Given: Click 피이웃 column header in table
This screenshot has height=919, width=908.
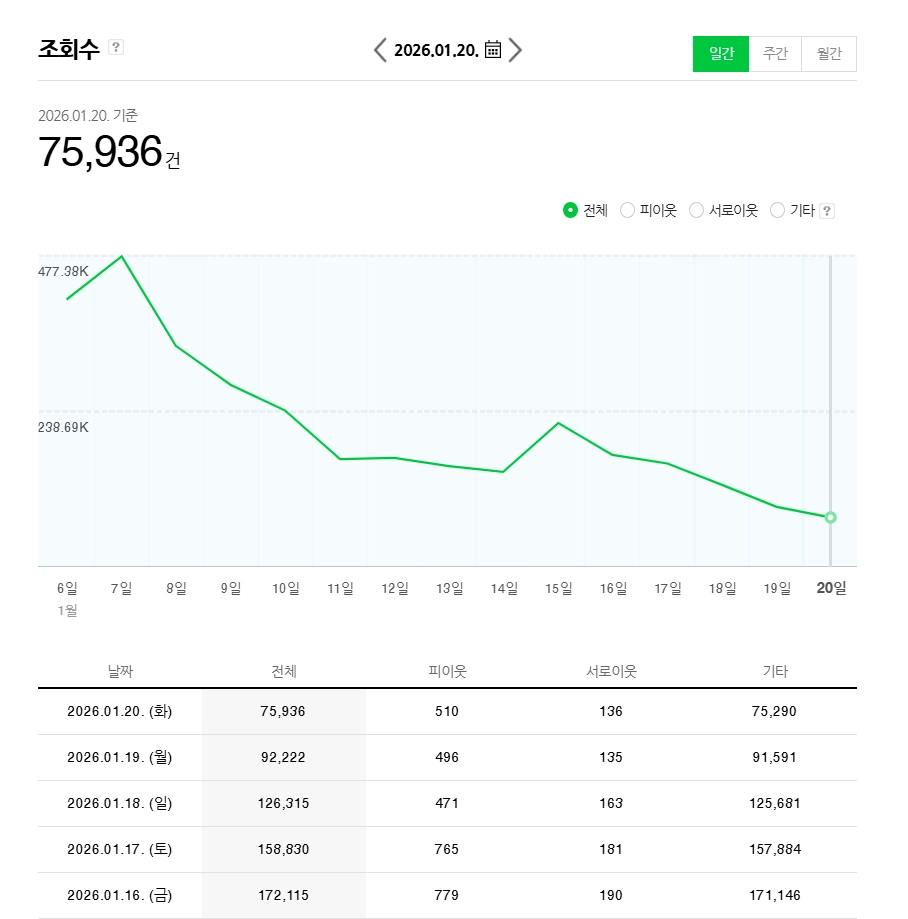Looking at the screenshot, I should 447,671.
